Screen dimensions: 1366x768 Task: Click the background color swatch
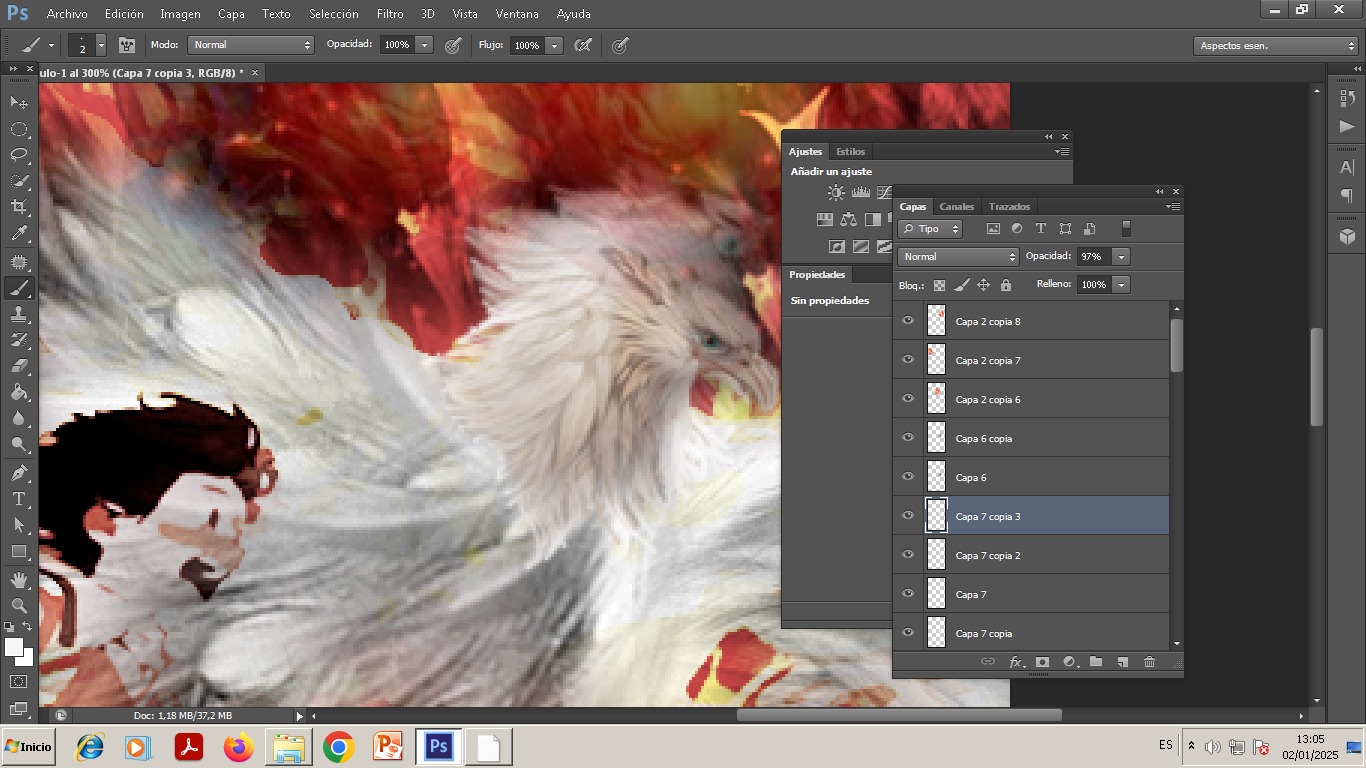pos(28,660)
